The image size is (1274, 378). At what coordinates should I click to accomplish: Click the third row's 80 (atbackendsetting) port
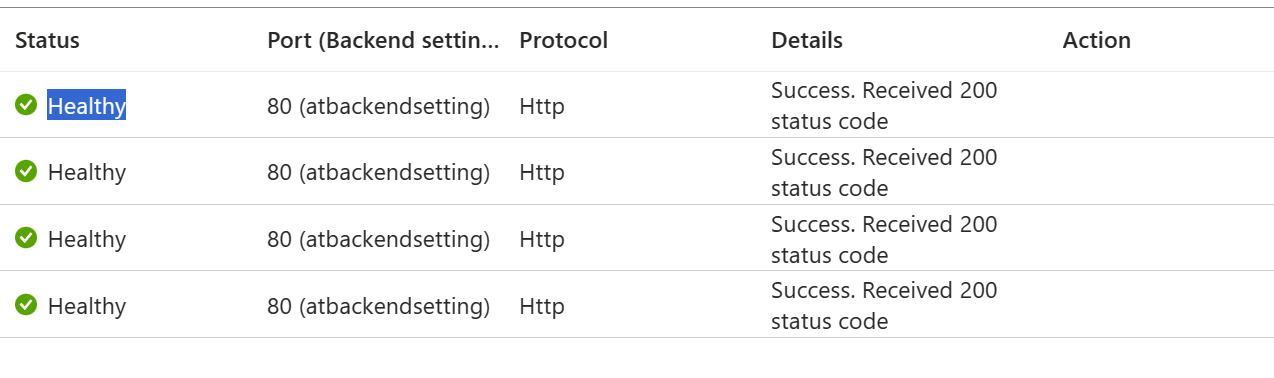click(x=379, y=240)
